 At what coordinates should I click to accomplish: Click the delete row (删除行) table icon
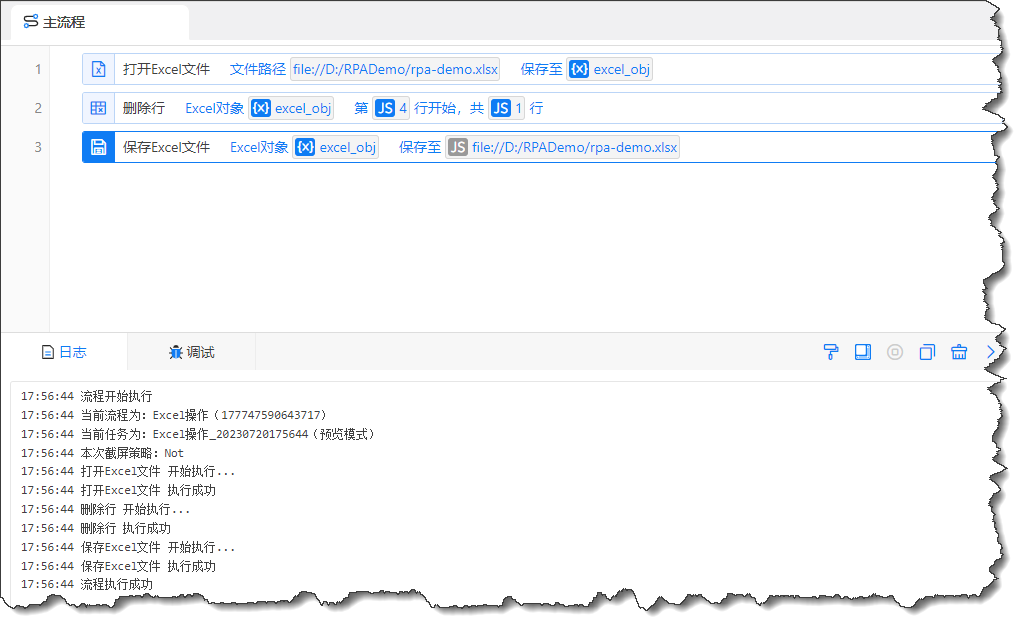tap(98, 108)
